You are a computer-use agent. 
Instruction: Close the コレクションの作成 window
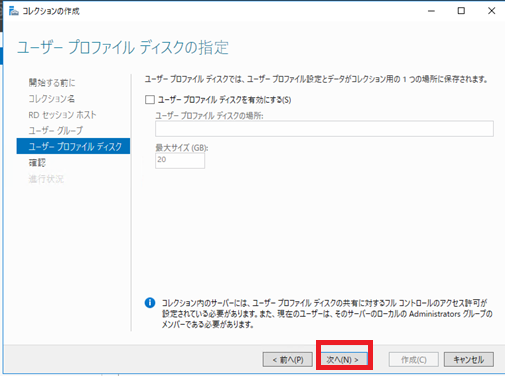[x=491, y=11]
